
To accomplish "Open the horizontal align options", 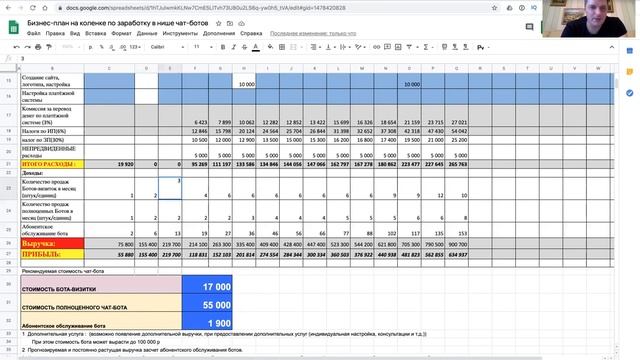I will click(315, 47).
